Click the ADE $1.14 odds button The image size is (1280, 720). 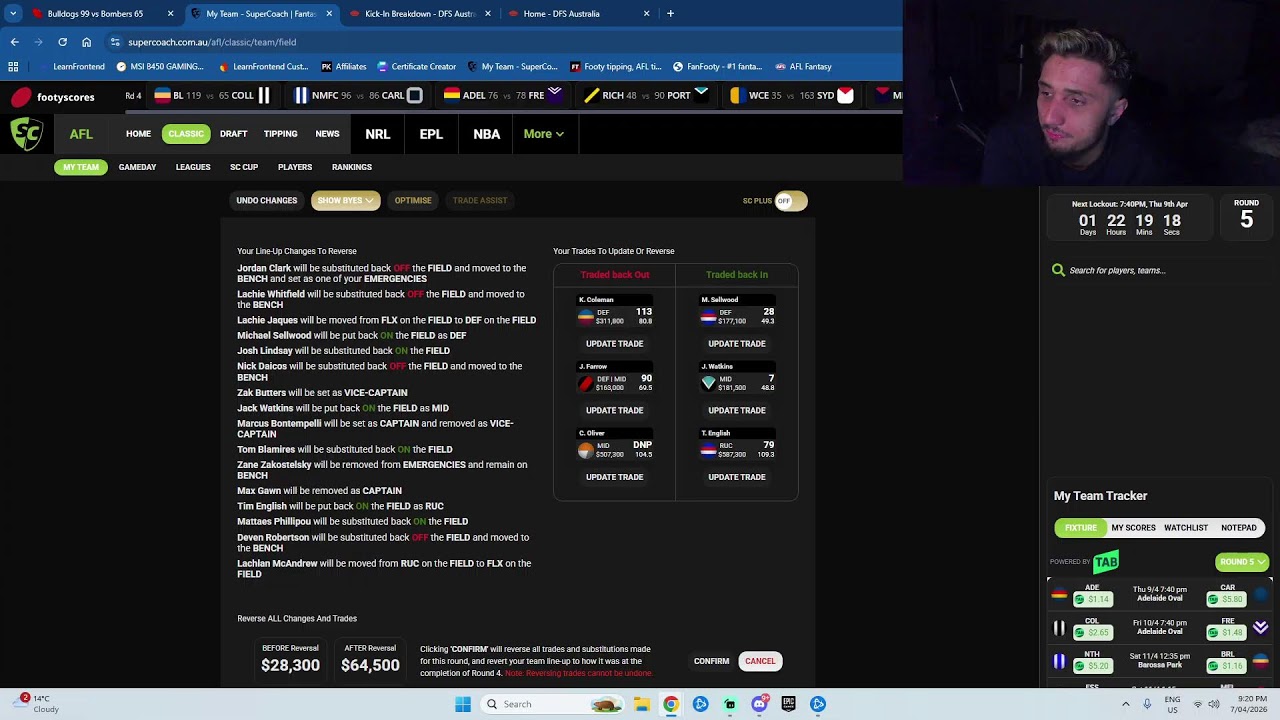1092,599
